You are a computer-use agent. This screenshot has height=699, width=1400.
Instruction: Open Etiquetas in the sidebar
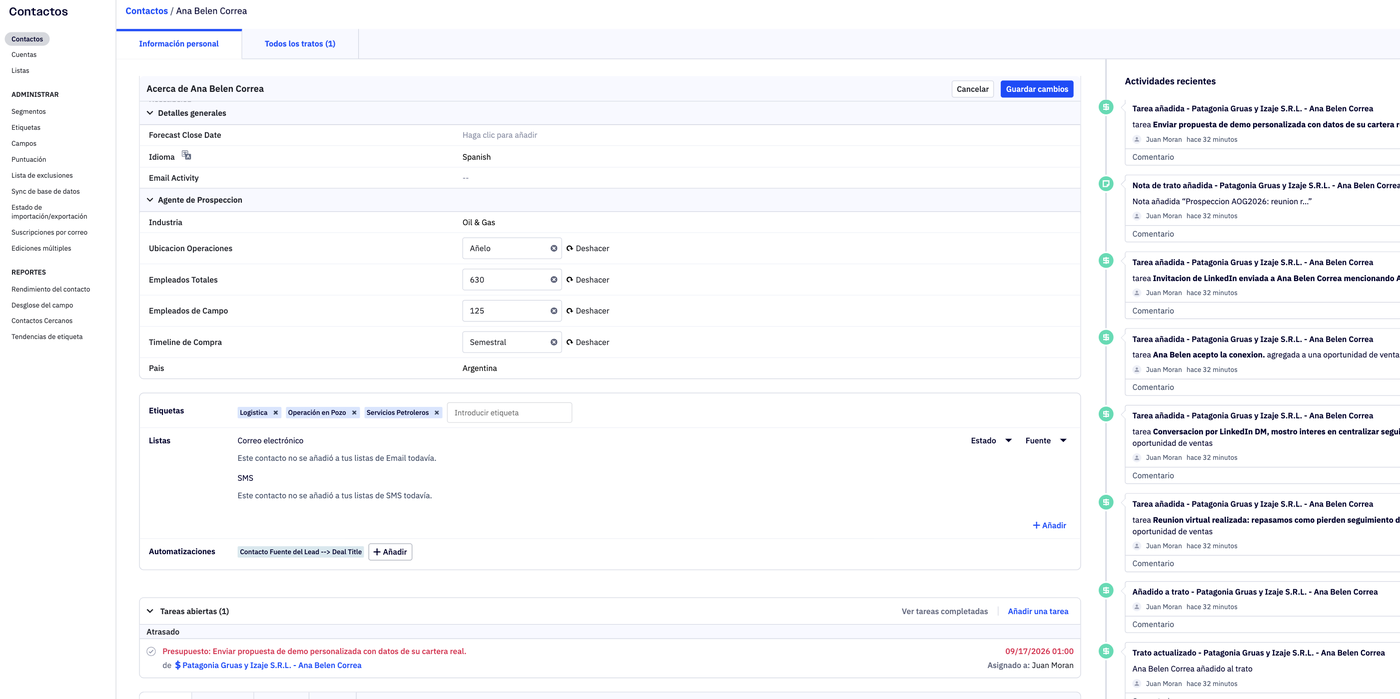click(26, 128)
